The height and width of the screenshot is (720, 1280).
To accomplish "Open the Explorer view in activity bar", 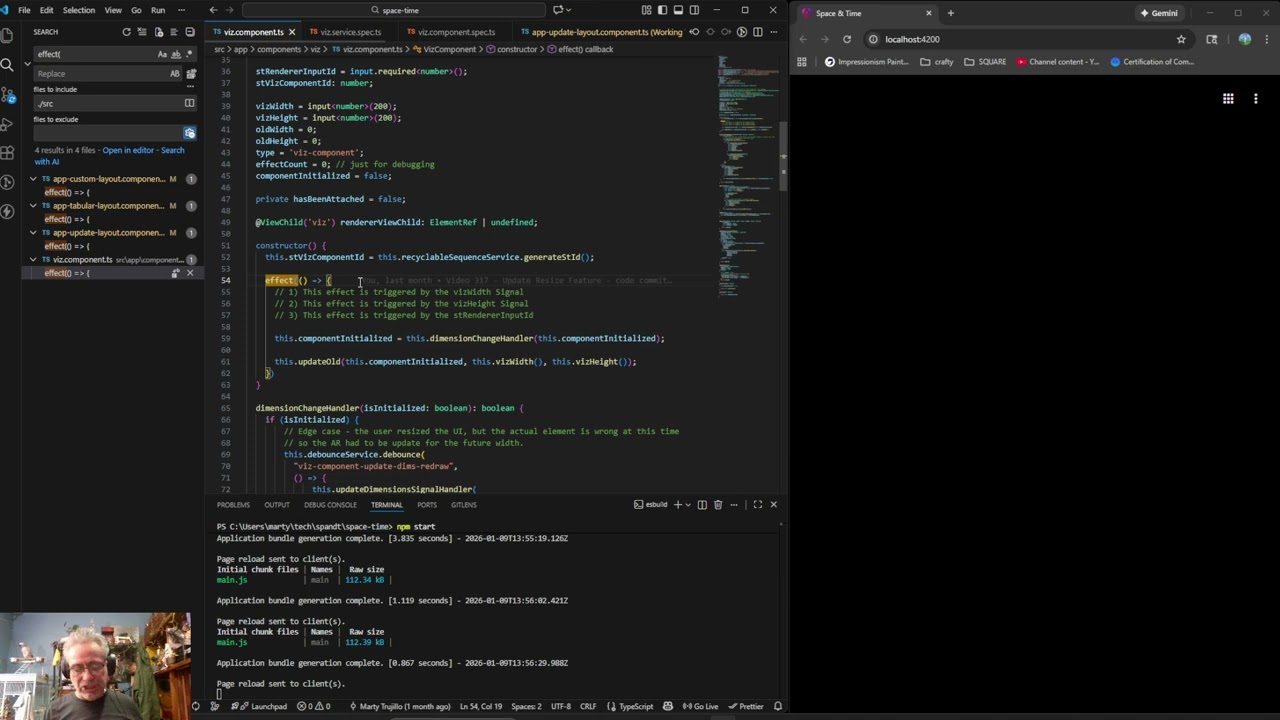I will 8,35.
